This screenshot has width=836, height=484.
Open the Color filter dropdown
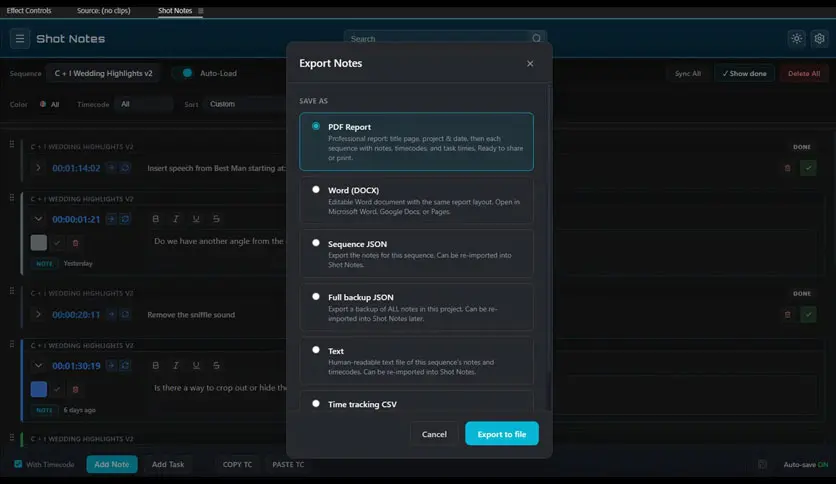click(x=49, y=104)
